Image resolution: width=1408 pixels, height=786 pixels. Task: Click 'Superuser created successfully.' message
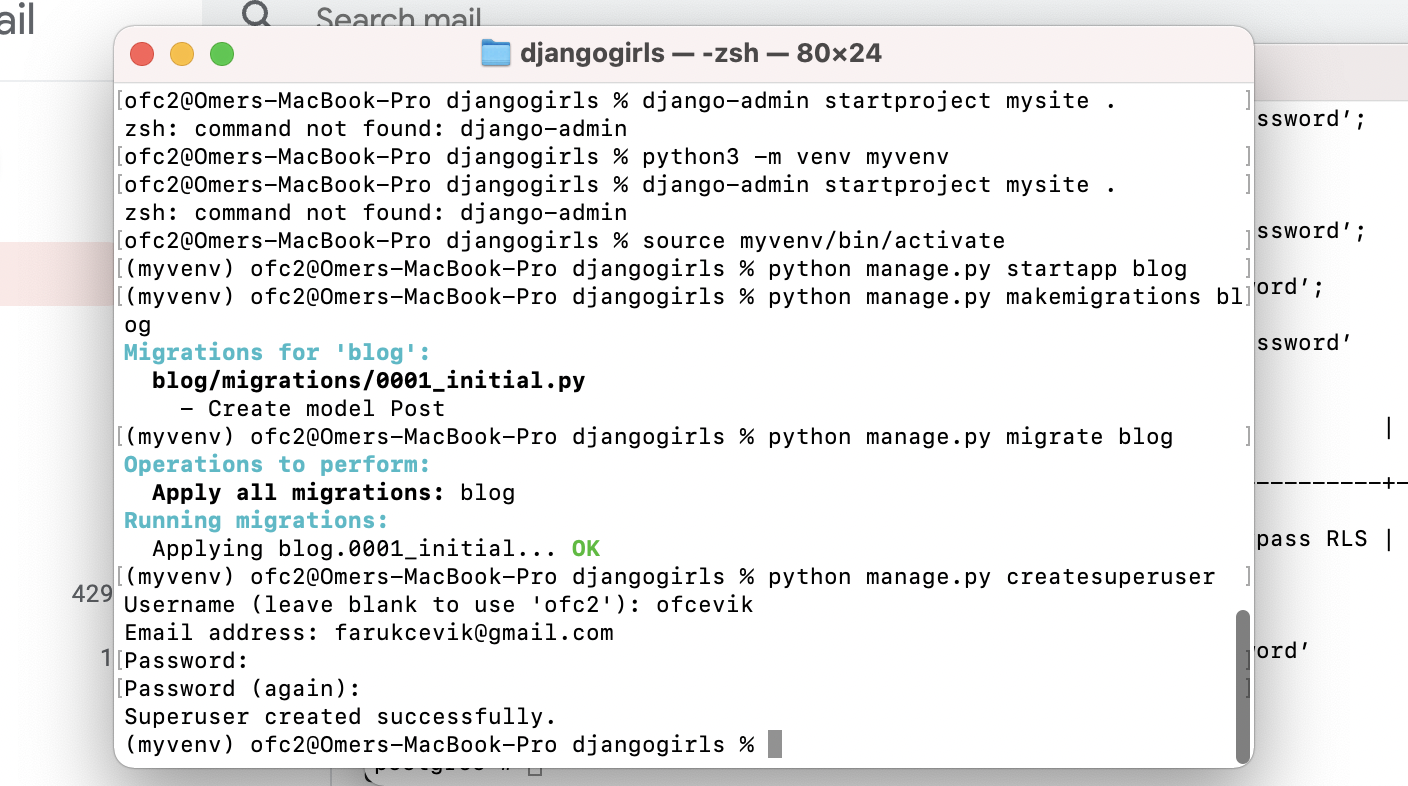pos(340,717)
